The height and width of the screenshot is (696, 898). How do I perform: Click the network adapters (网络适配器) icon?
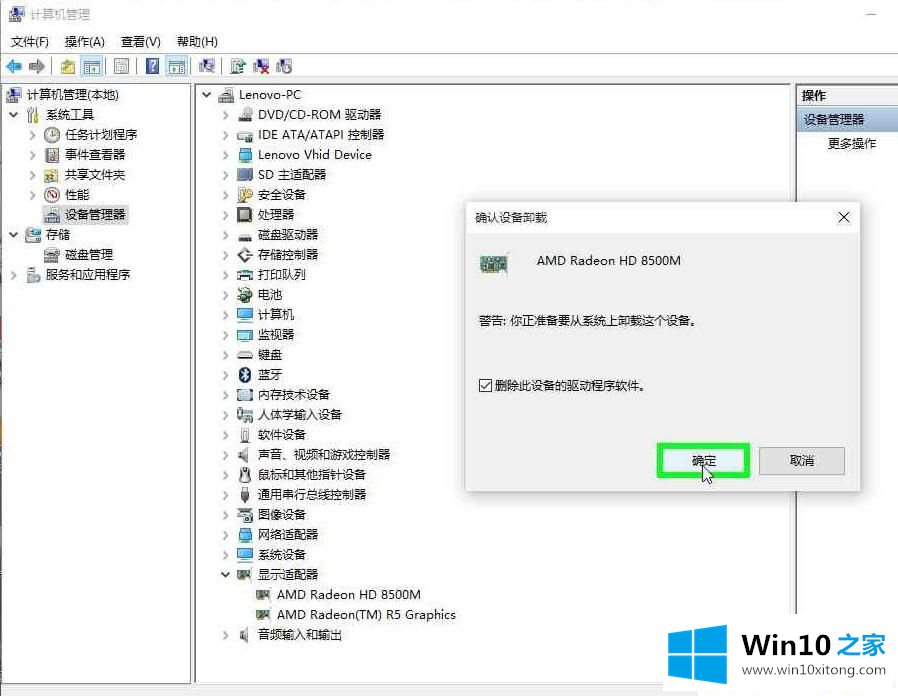pos(245,534)
